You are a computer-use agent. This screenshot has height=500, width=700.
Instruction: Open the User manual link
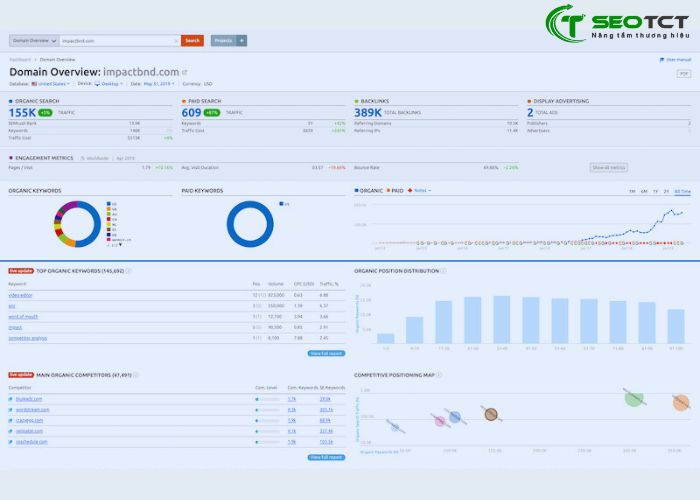[679, 59]
